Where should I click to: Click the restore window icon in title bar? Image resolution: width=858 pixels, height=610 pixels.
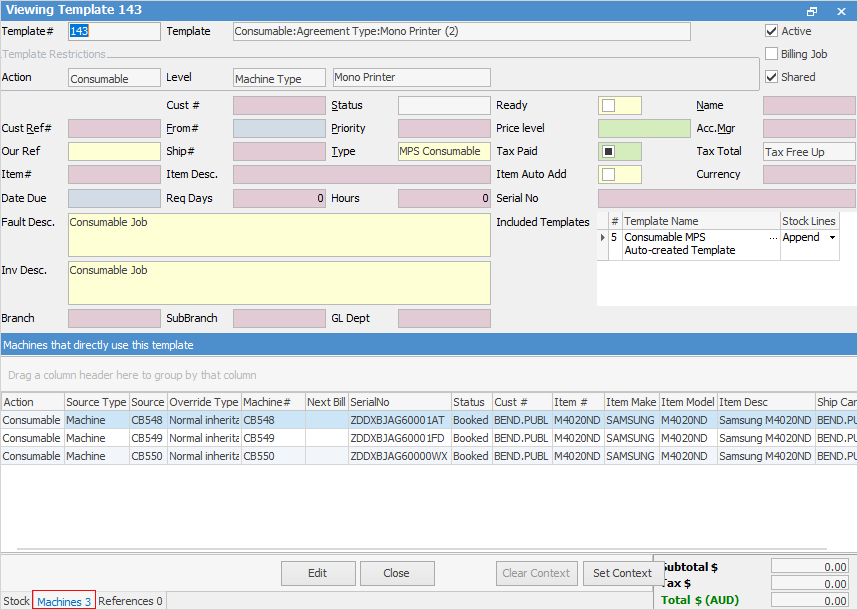tap(812, 10)
